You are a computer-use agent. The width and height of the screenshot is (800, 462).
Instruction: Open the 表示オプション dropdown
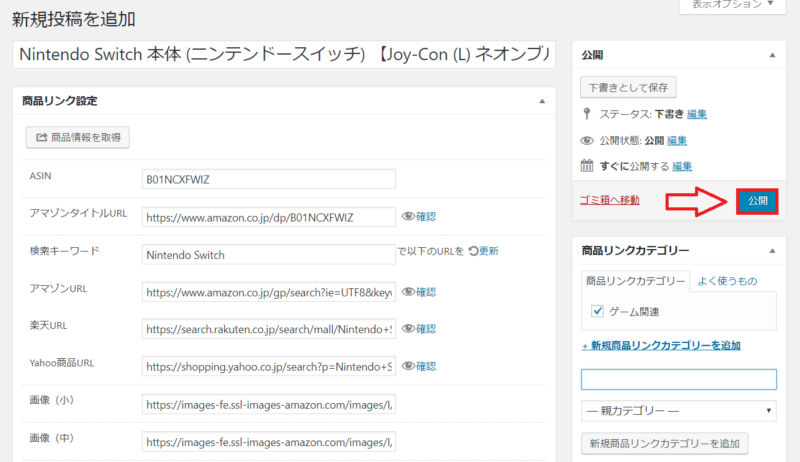pyautogui.click(x=733, y=5)
